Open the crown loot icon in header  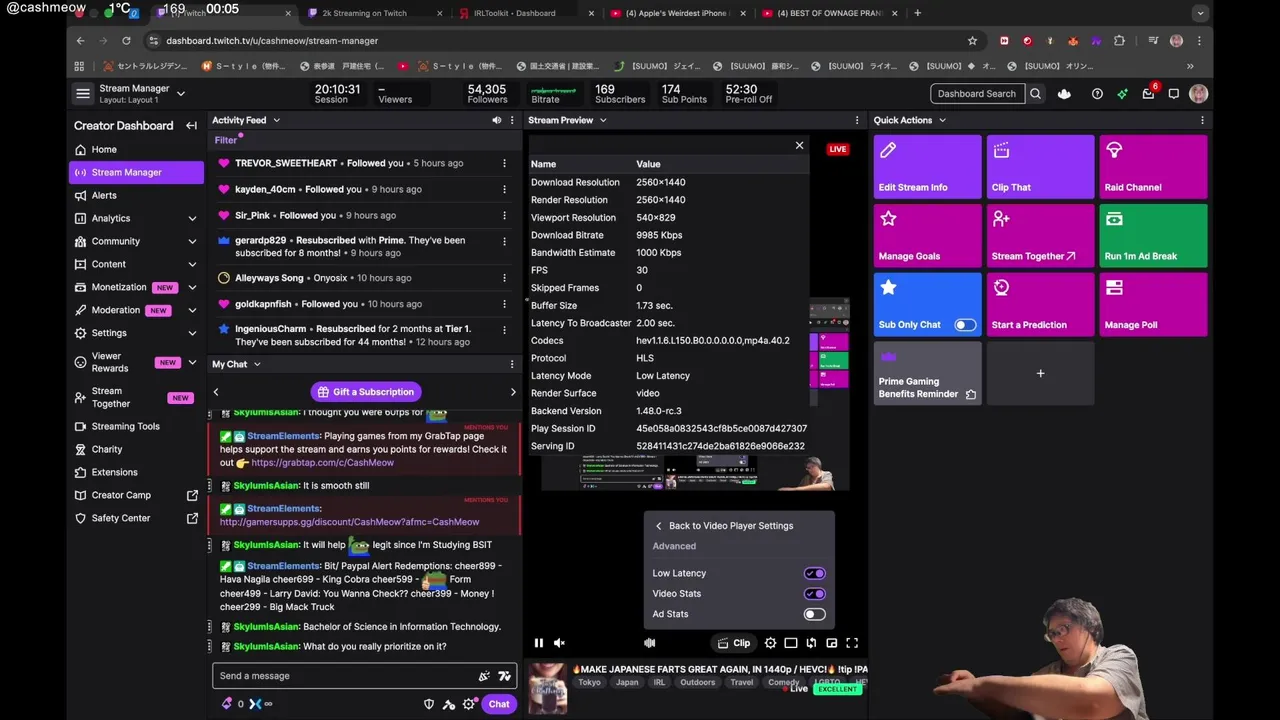(1064, 94)
